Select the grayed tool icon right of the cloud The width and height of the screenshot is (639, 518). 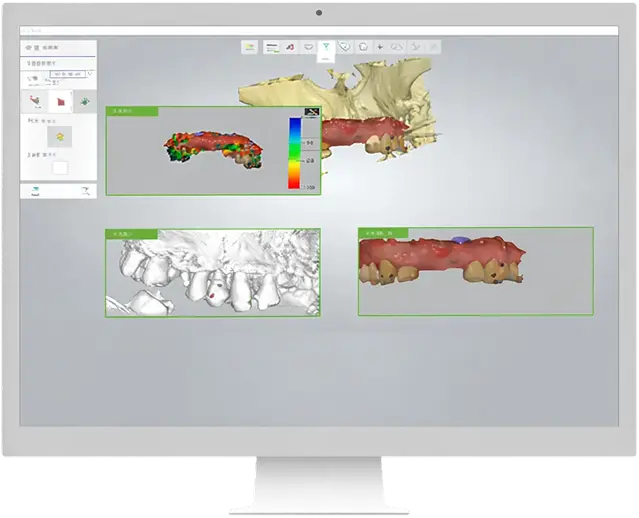click(415, 47)
